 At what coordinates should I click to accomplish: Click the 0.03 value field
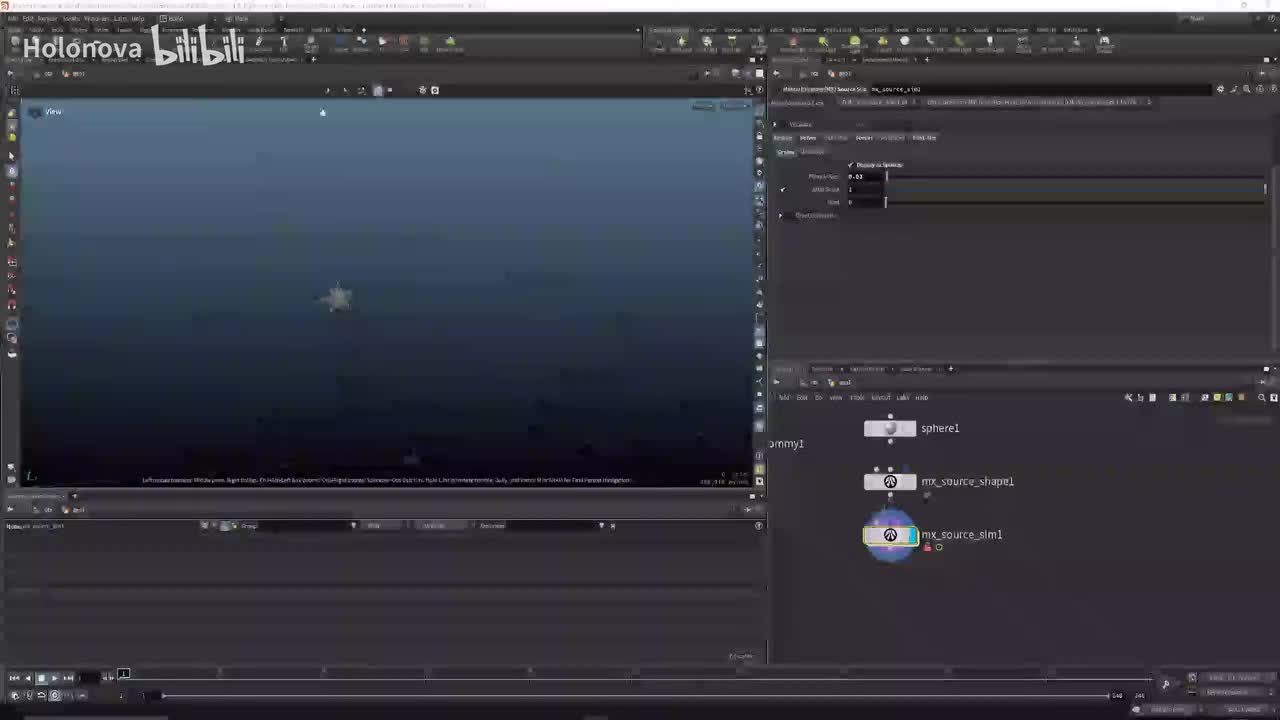click(865, 177)
